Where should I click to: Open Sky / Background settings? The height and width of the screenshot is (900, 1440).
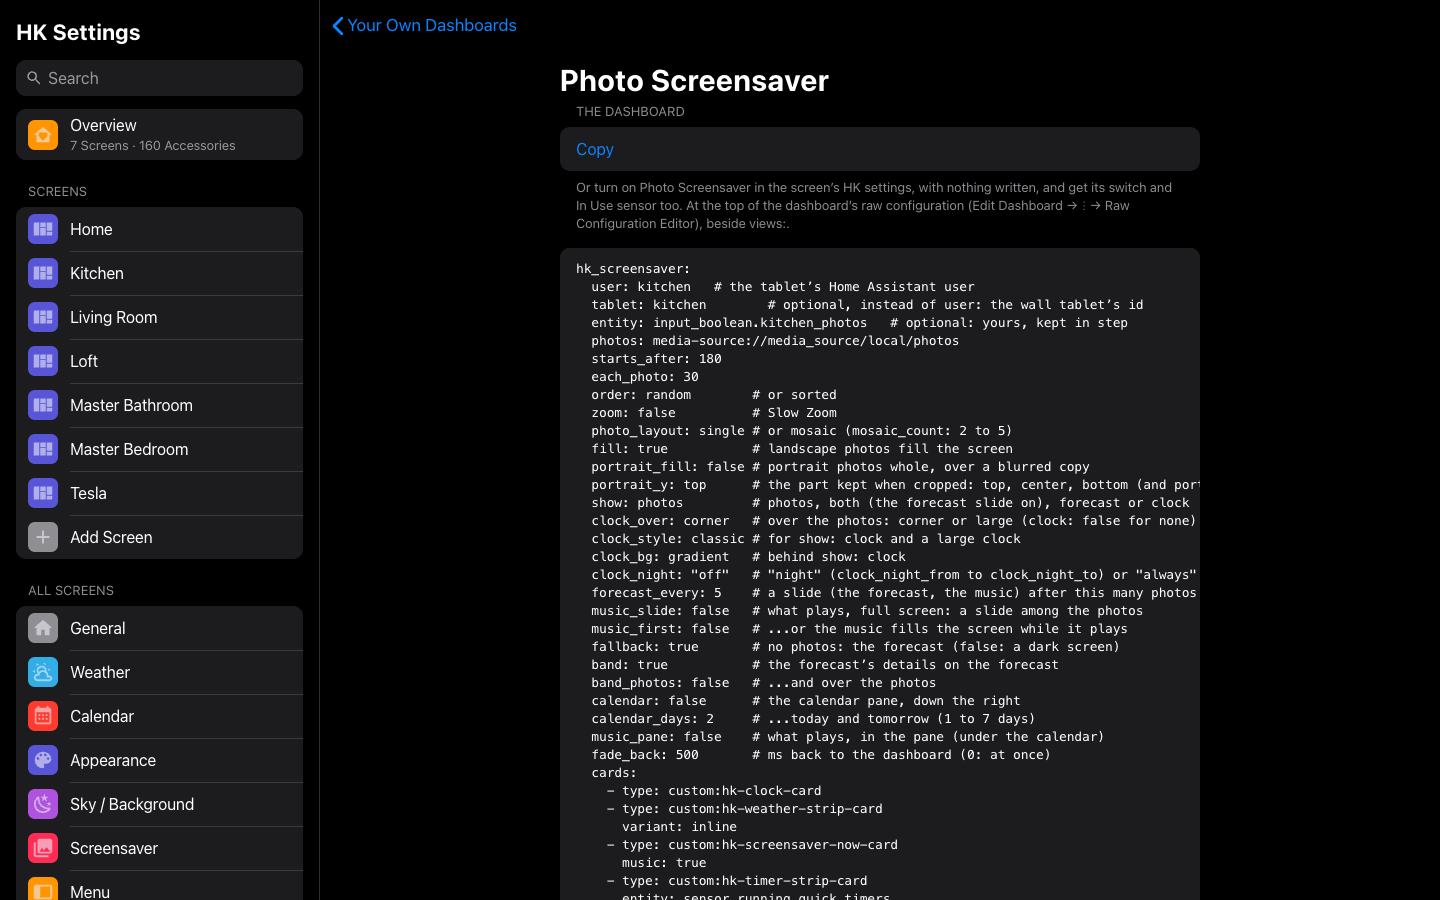coord(159,804)
